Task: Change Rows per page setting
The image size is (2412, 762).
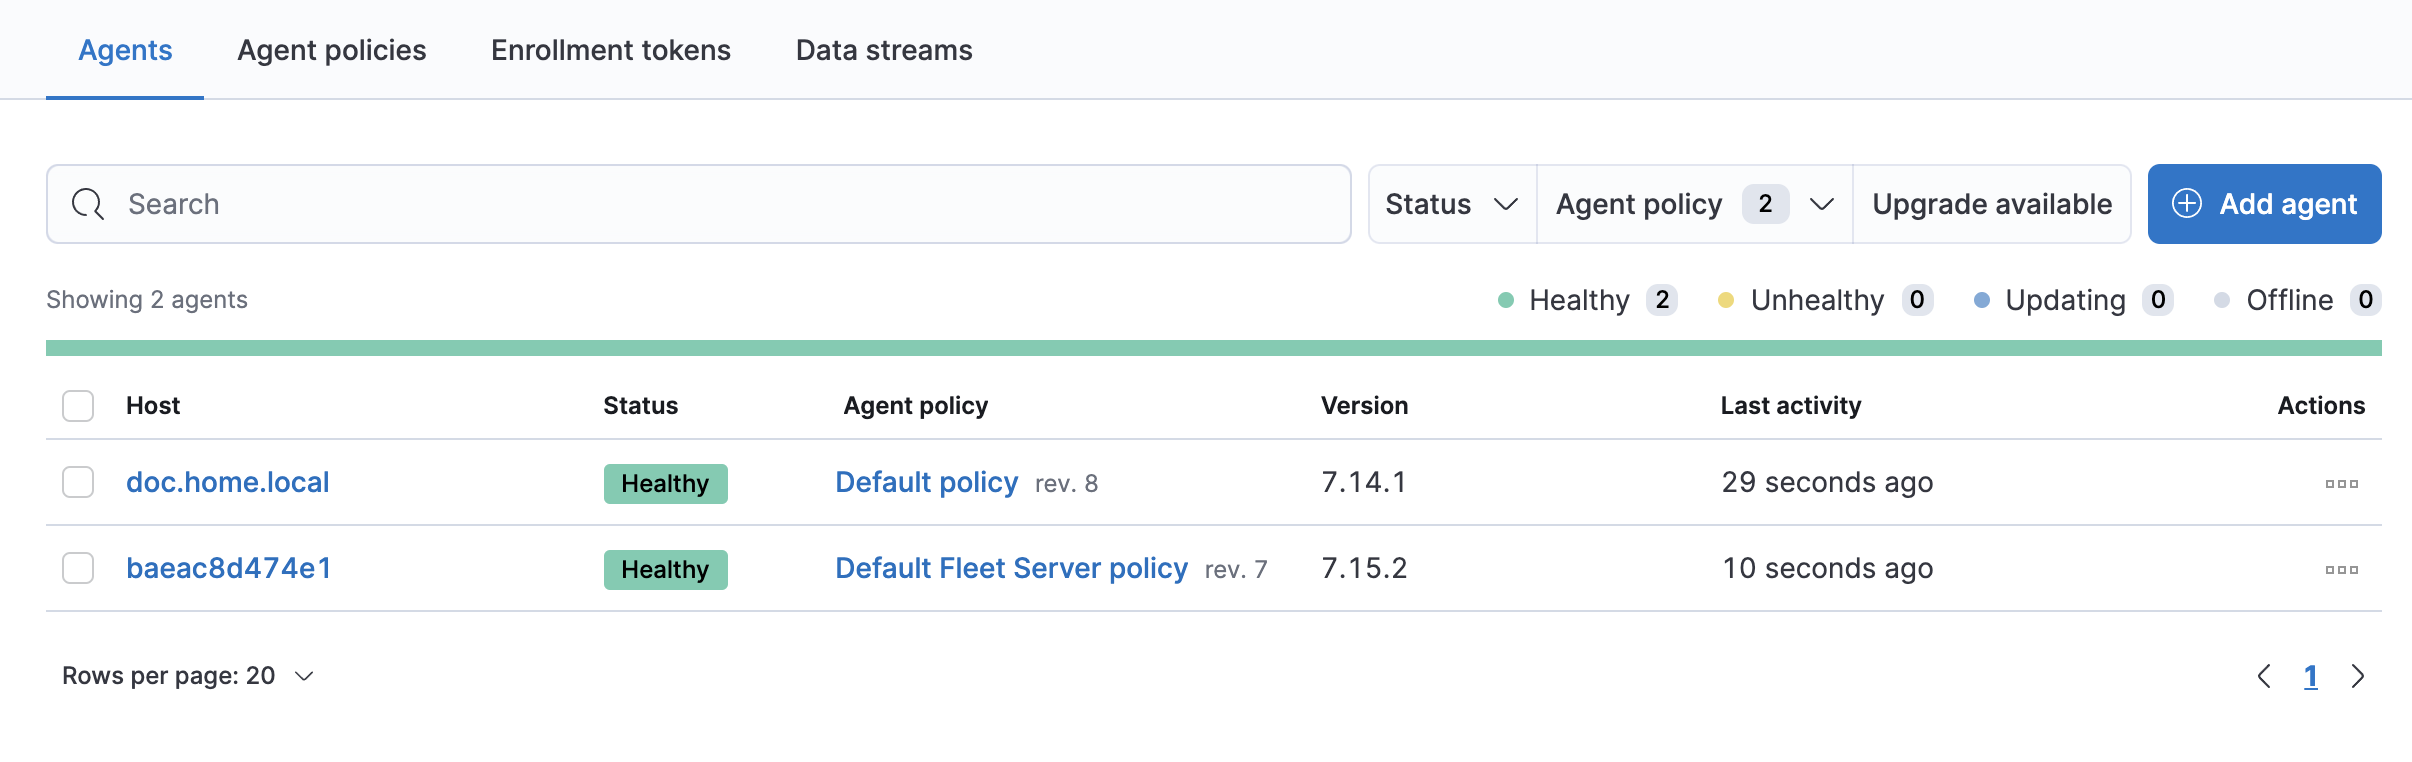Action: pyautogui.click(x=188, y=676)
